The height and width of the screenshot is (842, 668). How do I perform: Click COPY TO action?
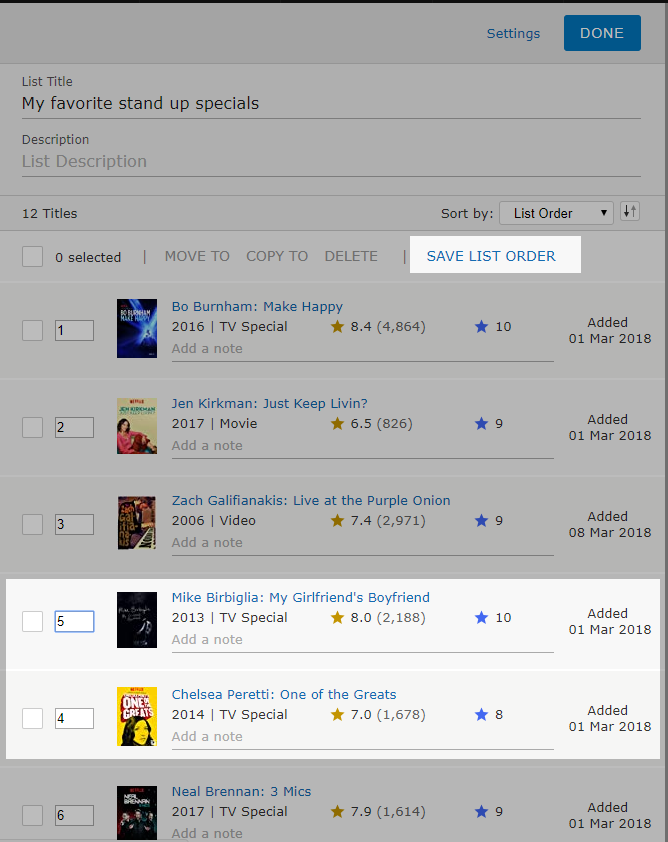[x=277, y=256]
